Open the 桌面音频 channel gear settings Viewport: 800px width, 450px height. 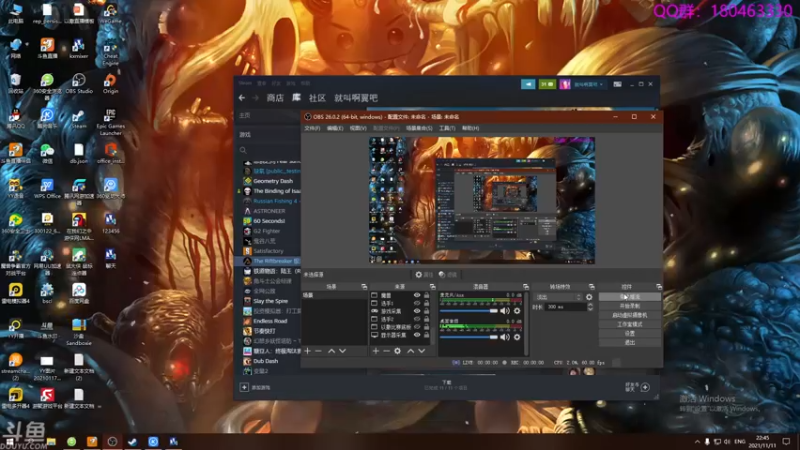(517, 337)
